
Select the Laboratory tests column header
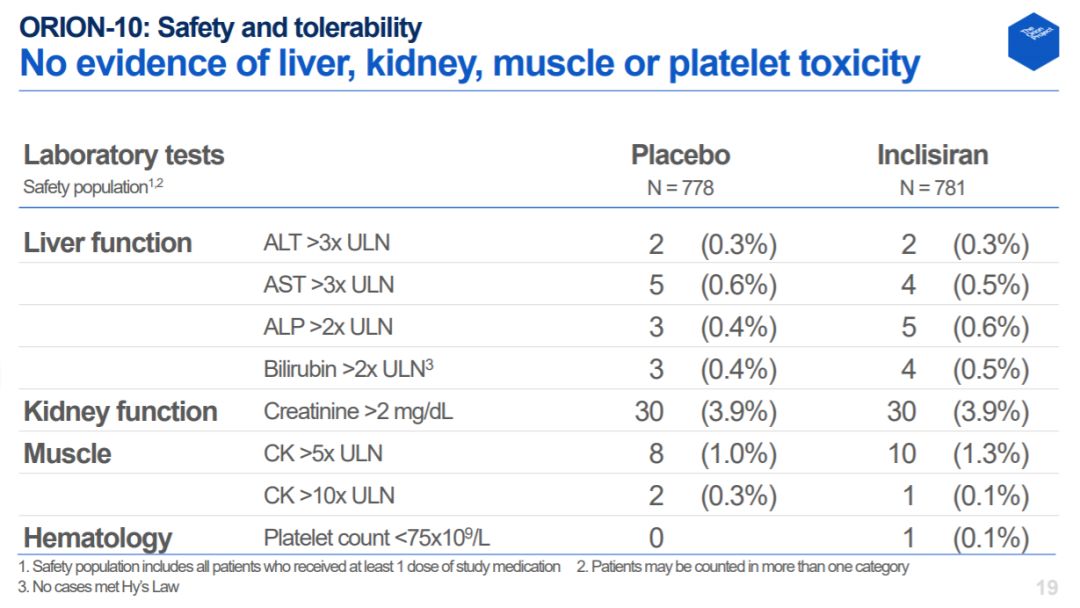[124, 156]
